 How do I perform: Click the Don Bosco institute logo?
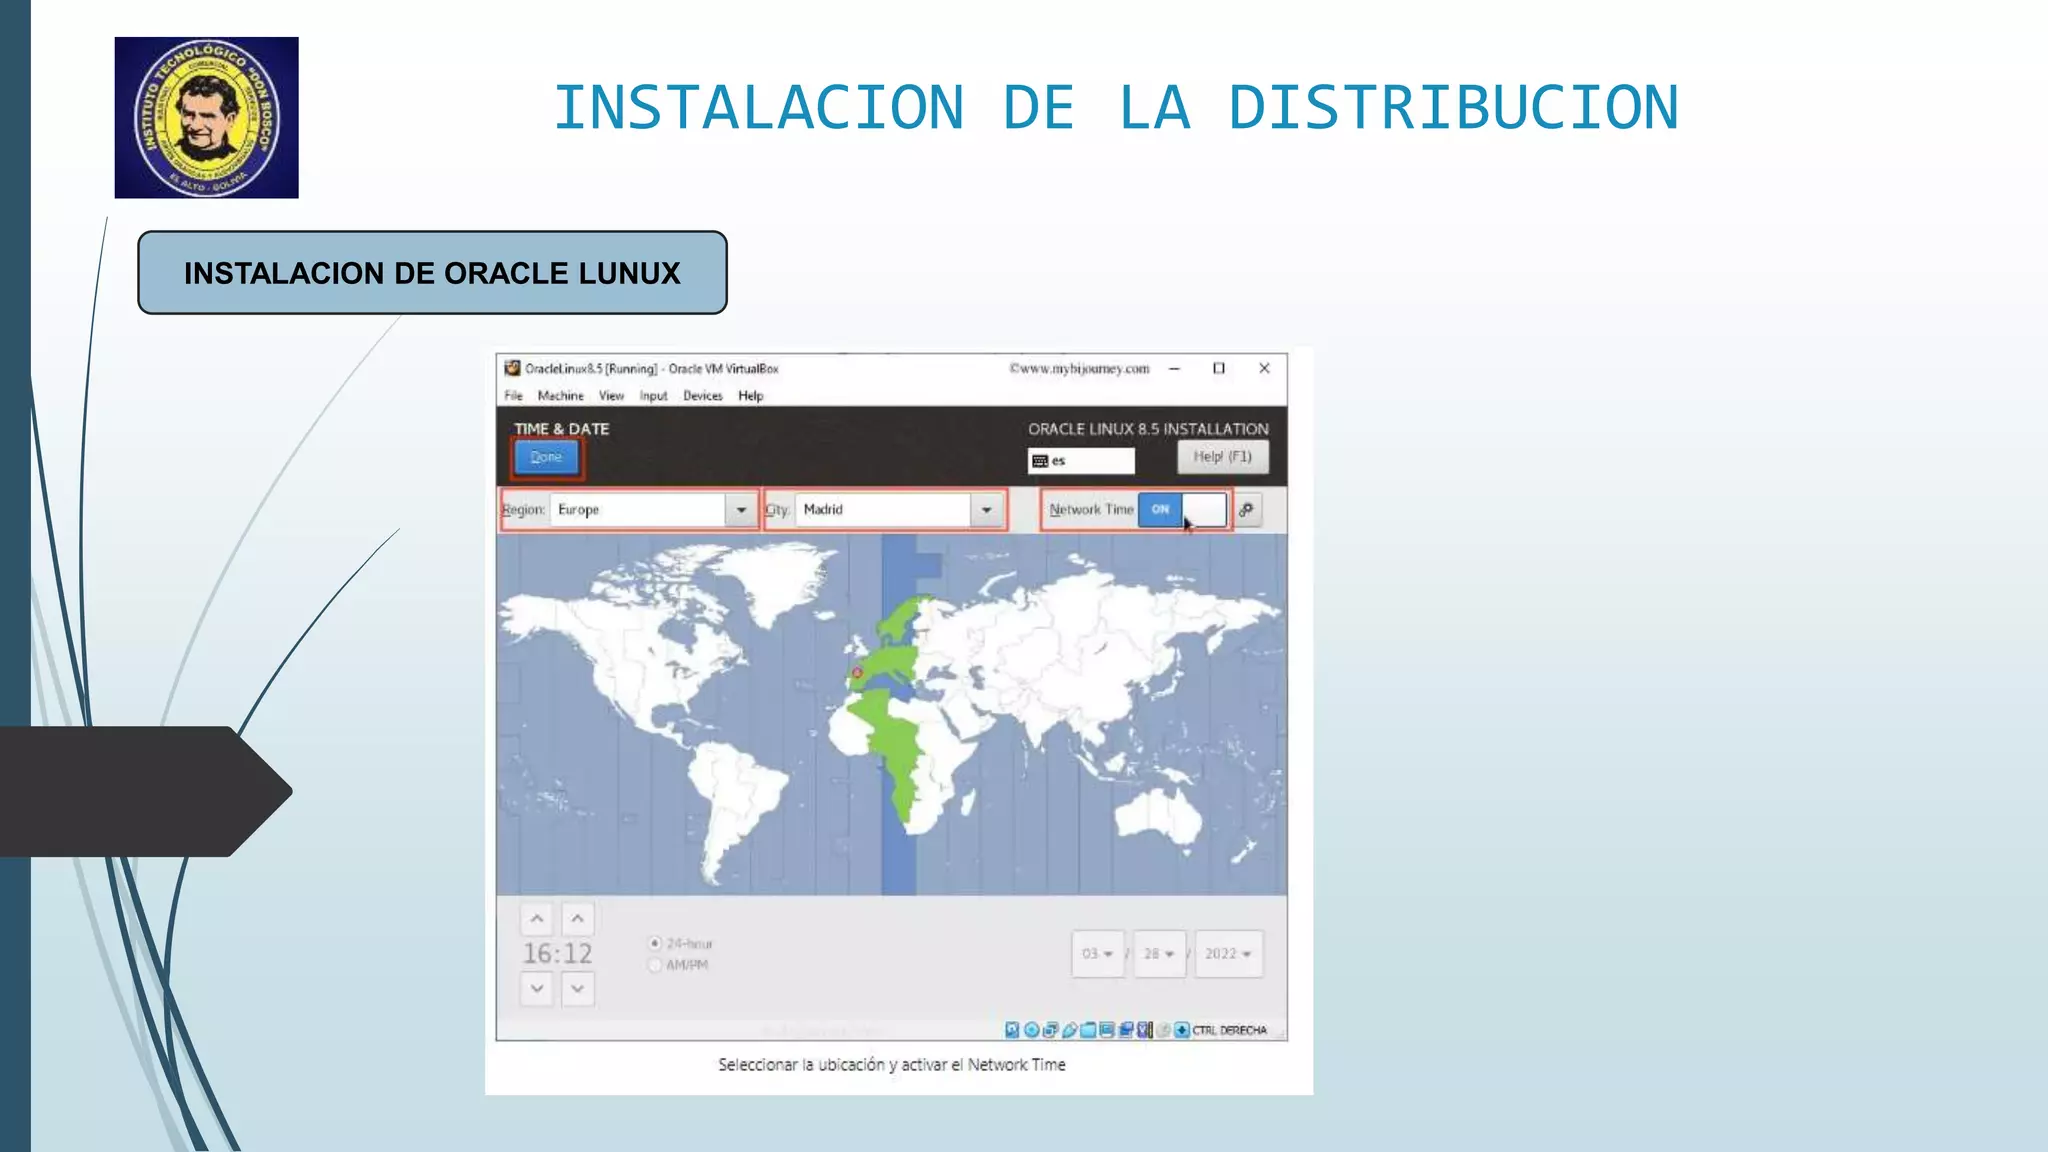coord(206,117)
